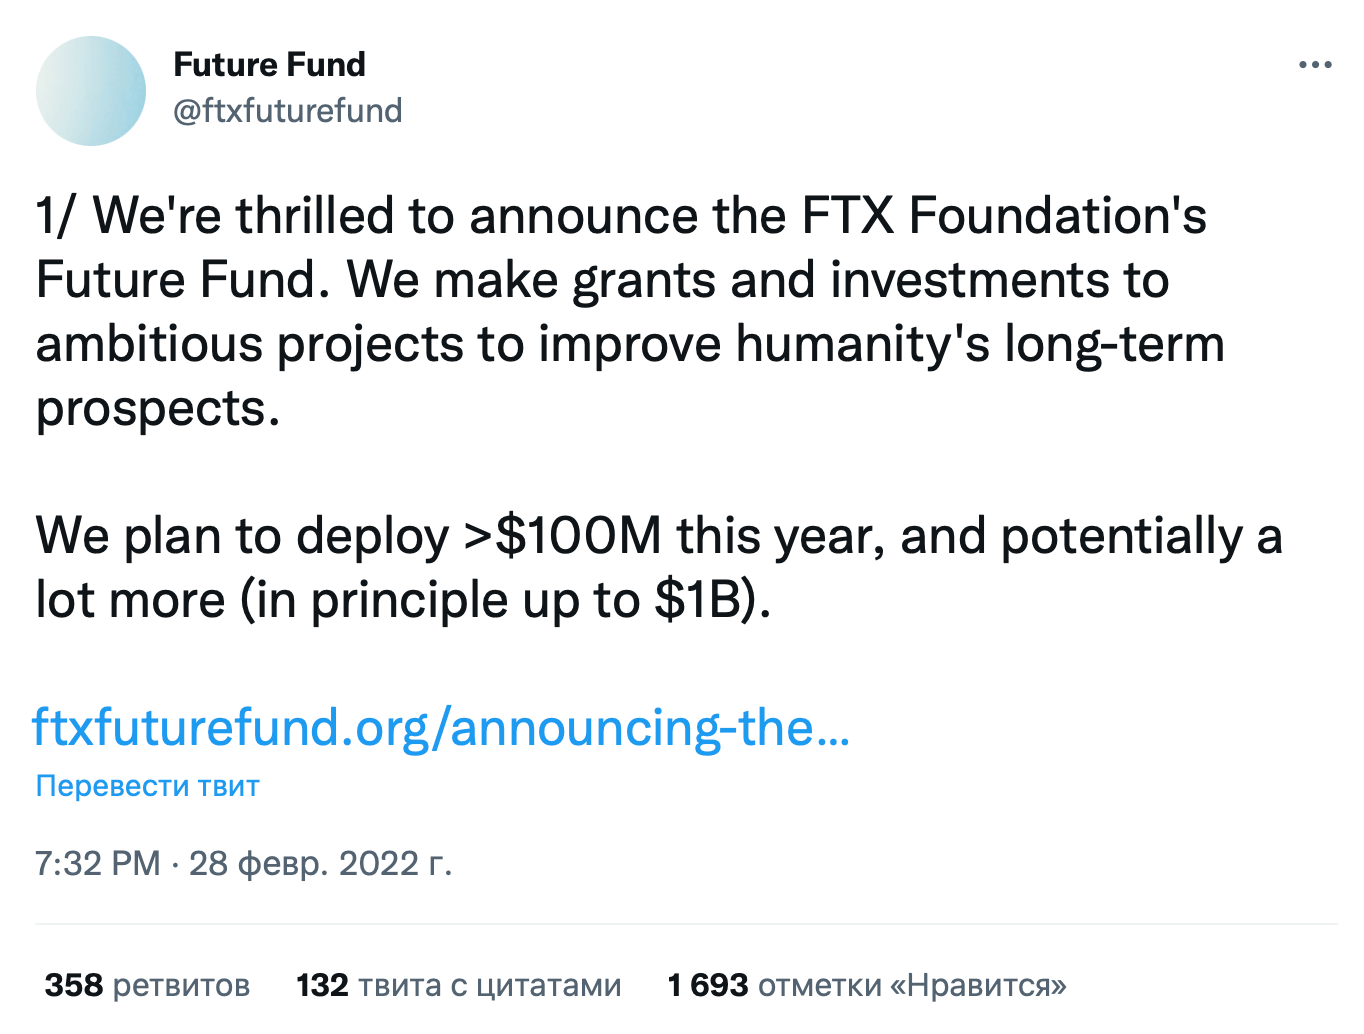1364x1034 pixels.
Task: Click the Future Fund profile avatar
Action: (91, 91)
